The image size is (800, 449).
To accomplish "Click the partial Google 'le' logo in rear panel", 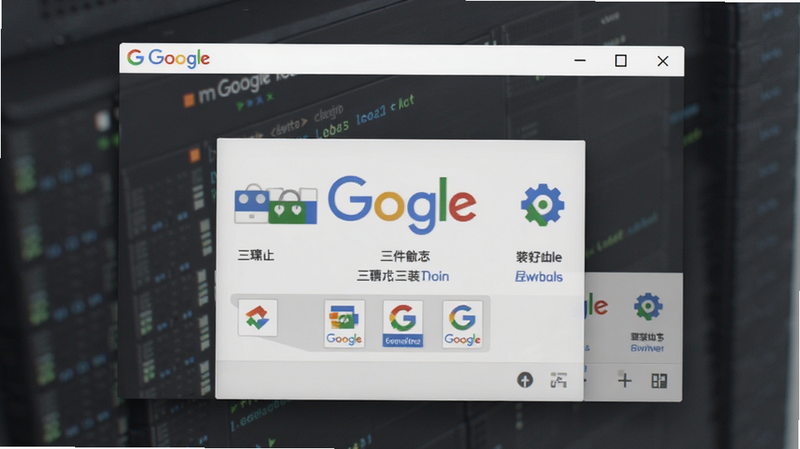I will tap(596, 305).
